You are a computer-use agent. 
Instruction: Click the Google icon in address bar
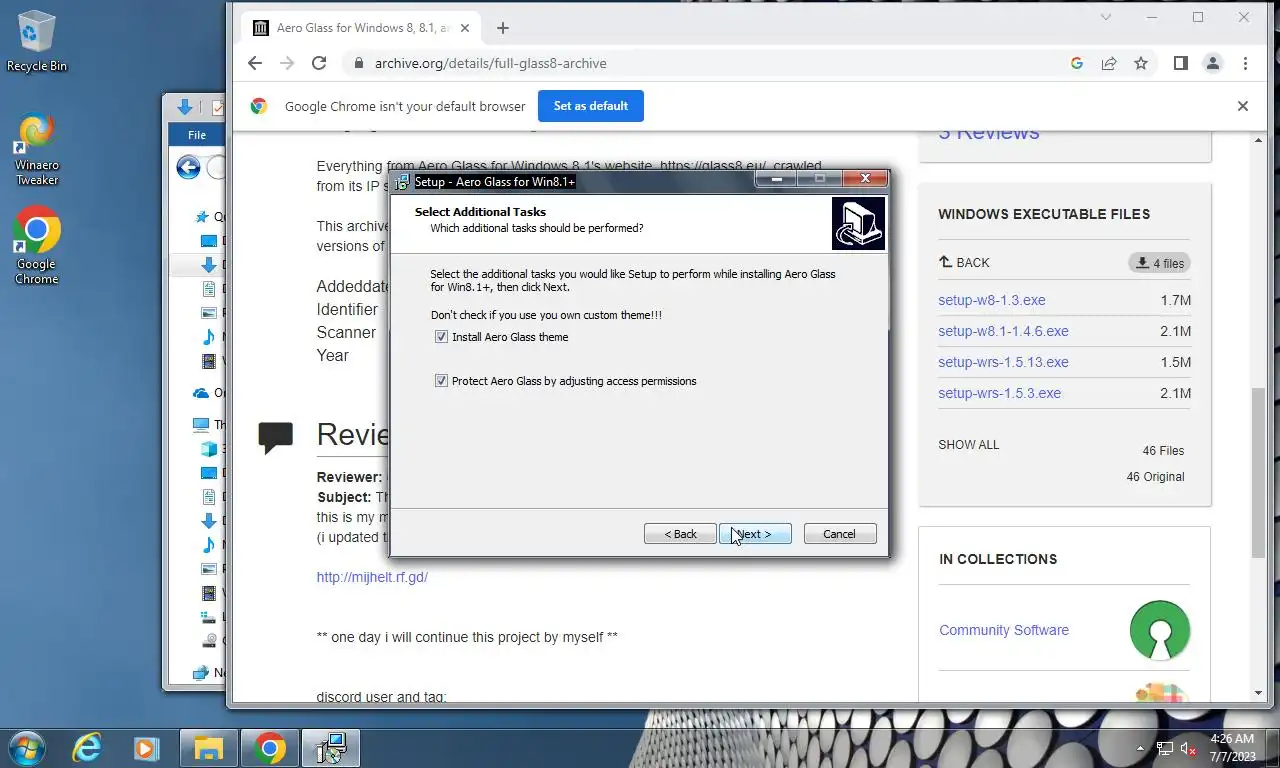(x=1077, y=63)
